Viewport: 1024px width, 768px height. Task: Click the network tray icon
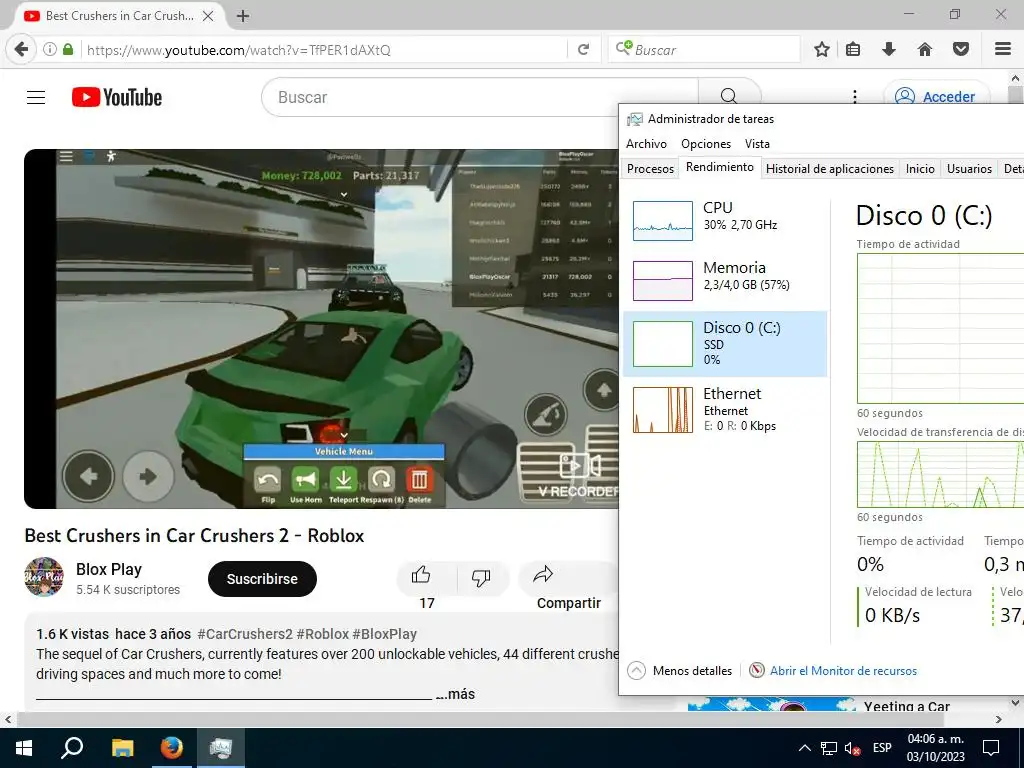(829, 748)
